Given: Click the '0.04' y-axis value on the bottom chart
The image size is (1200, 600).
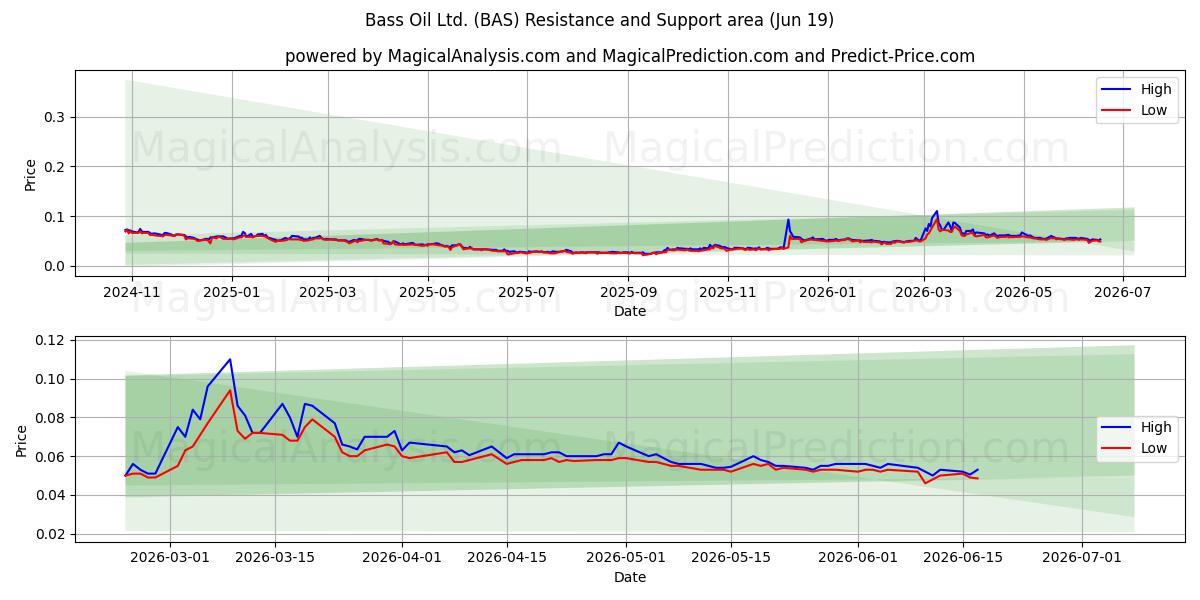Looking at the screenshot, I should tap(52, 495).
